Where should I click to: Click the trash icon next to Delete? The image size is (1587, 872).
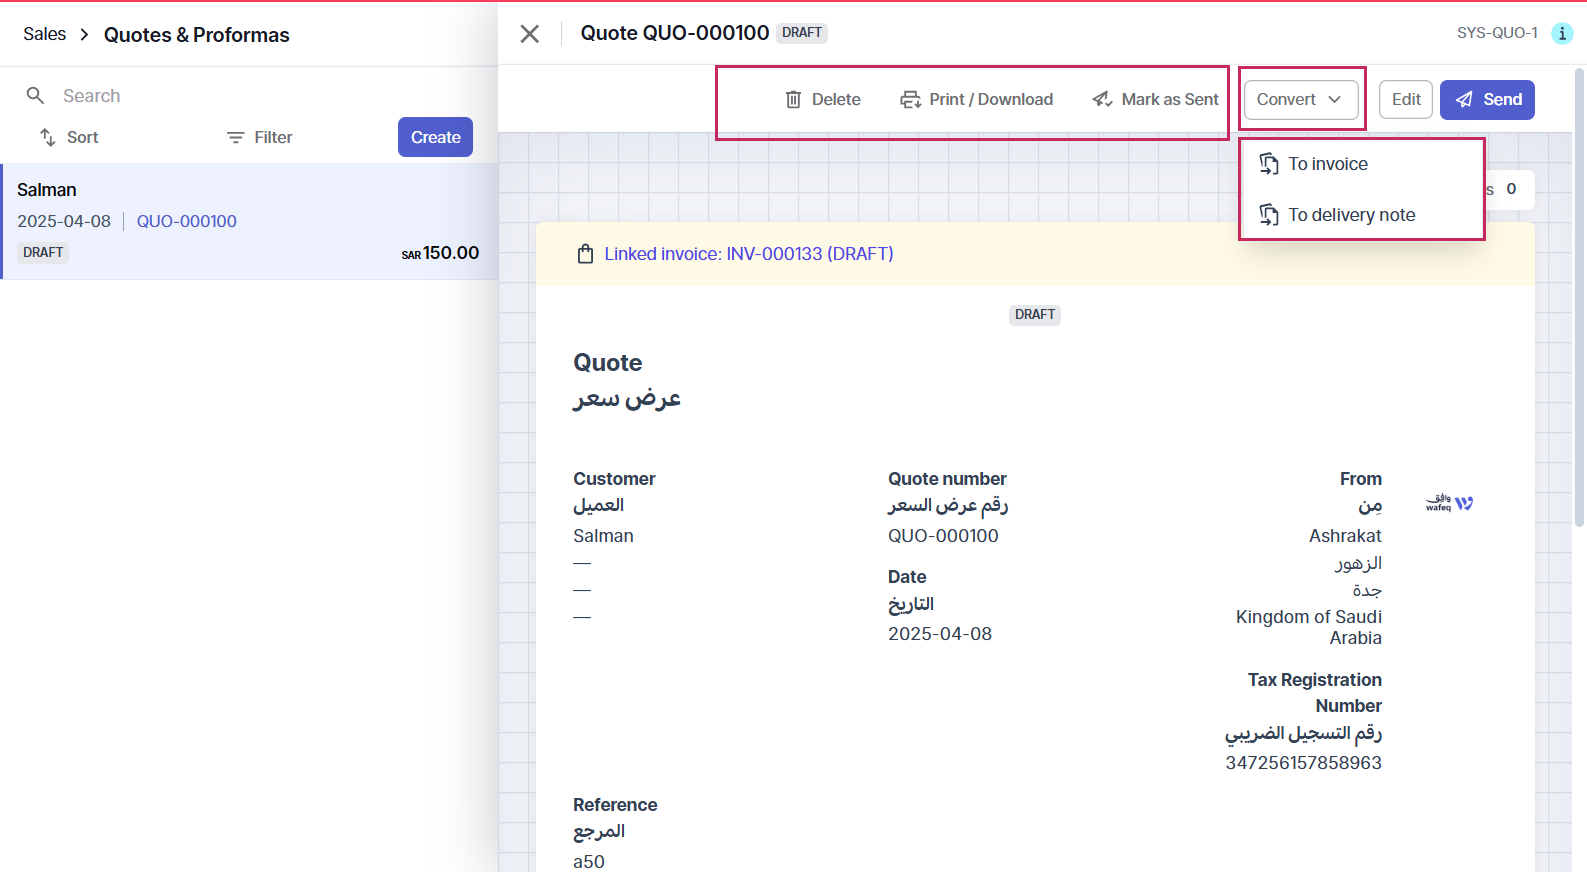793,99
